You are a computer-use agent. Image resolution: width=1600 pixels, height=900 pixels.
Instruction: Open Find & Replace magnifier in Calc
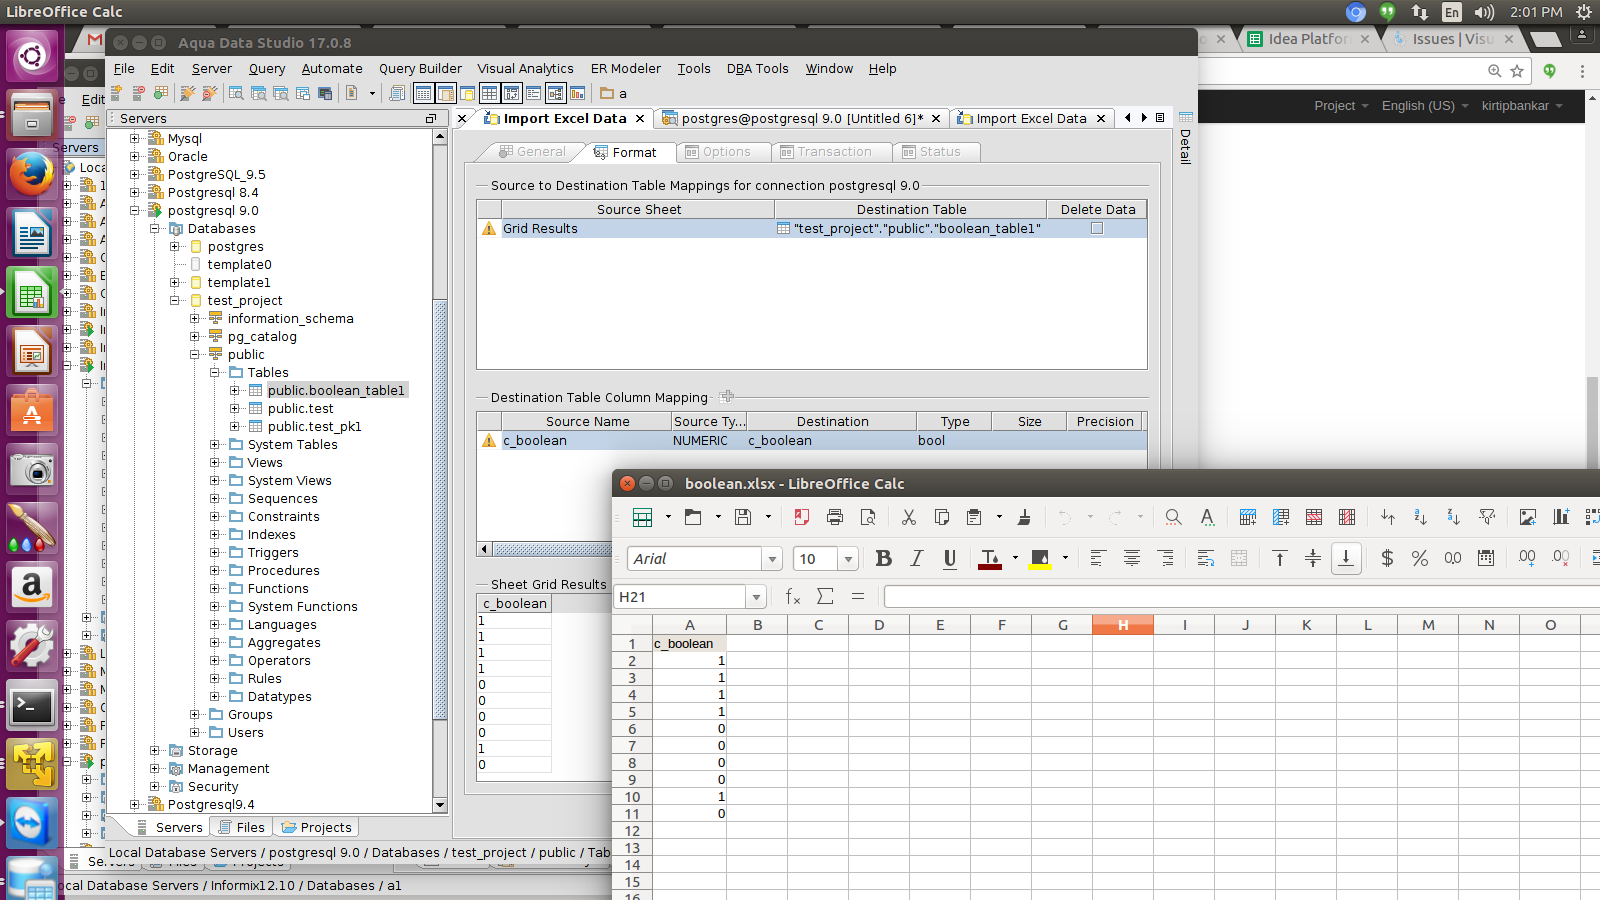1173,517
